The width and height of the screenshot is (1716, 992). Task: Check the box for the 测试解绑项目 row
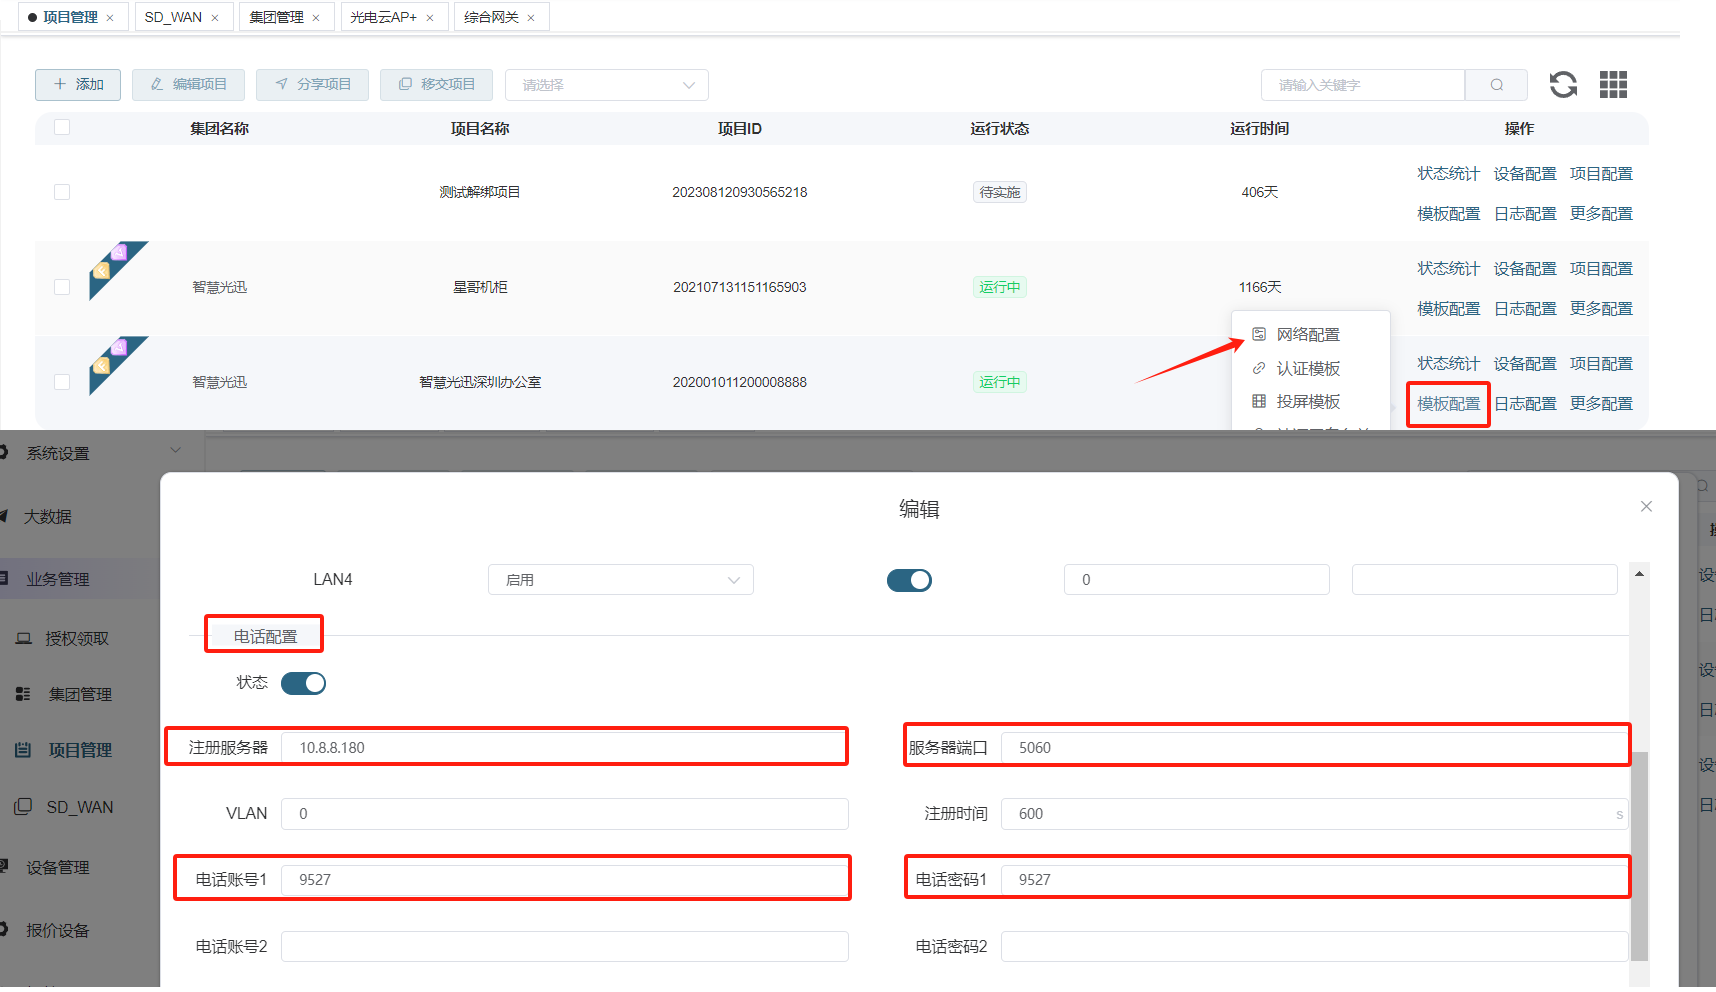tap(62, 192)
